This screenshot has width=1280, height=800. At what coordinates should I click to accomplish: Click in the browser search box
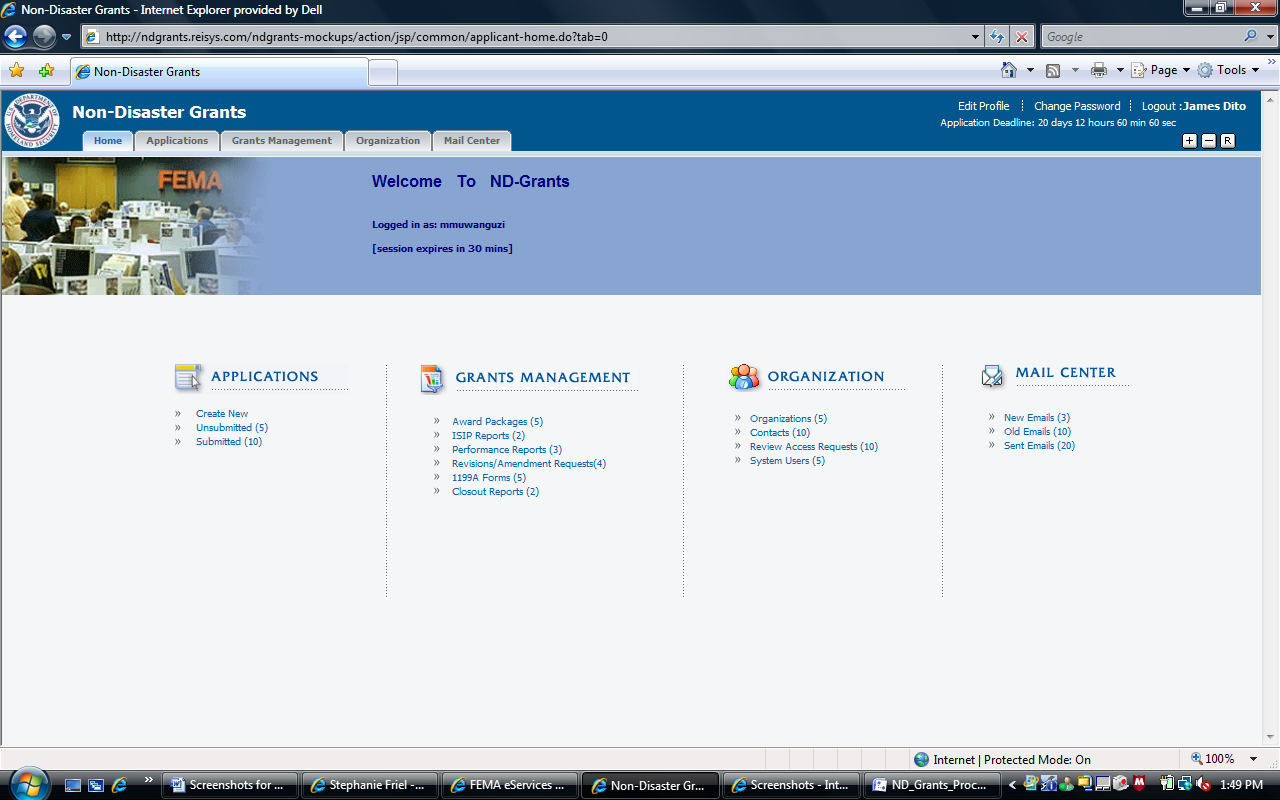(x=1140, y=37)
